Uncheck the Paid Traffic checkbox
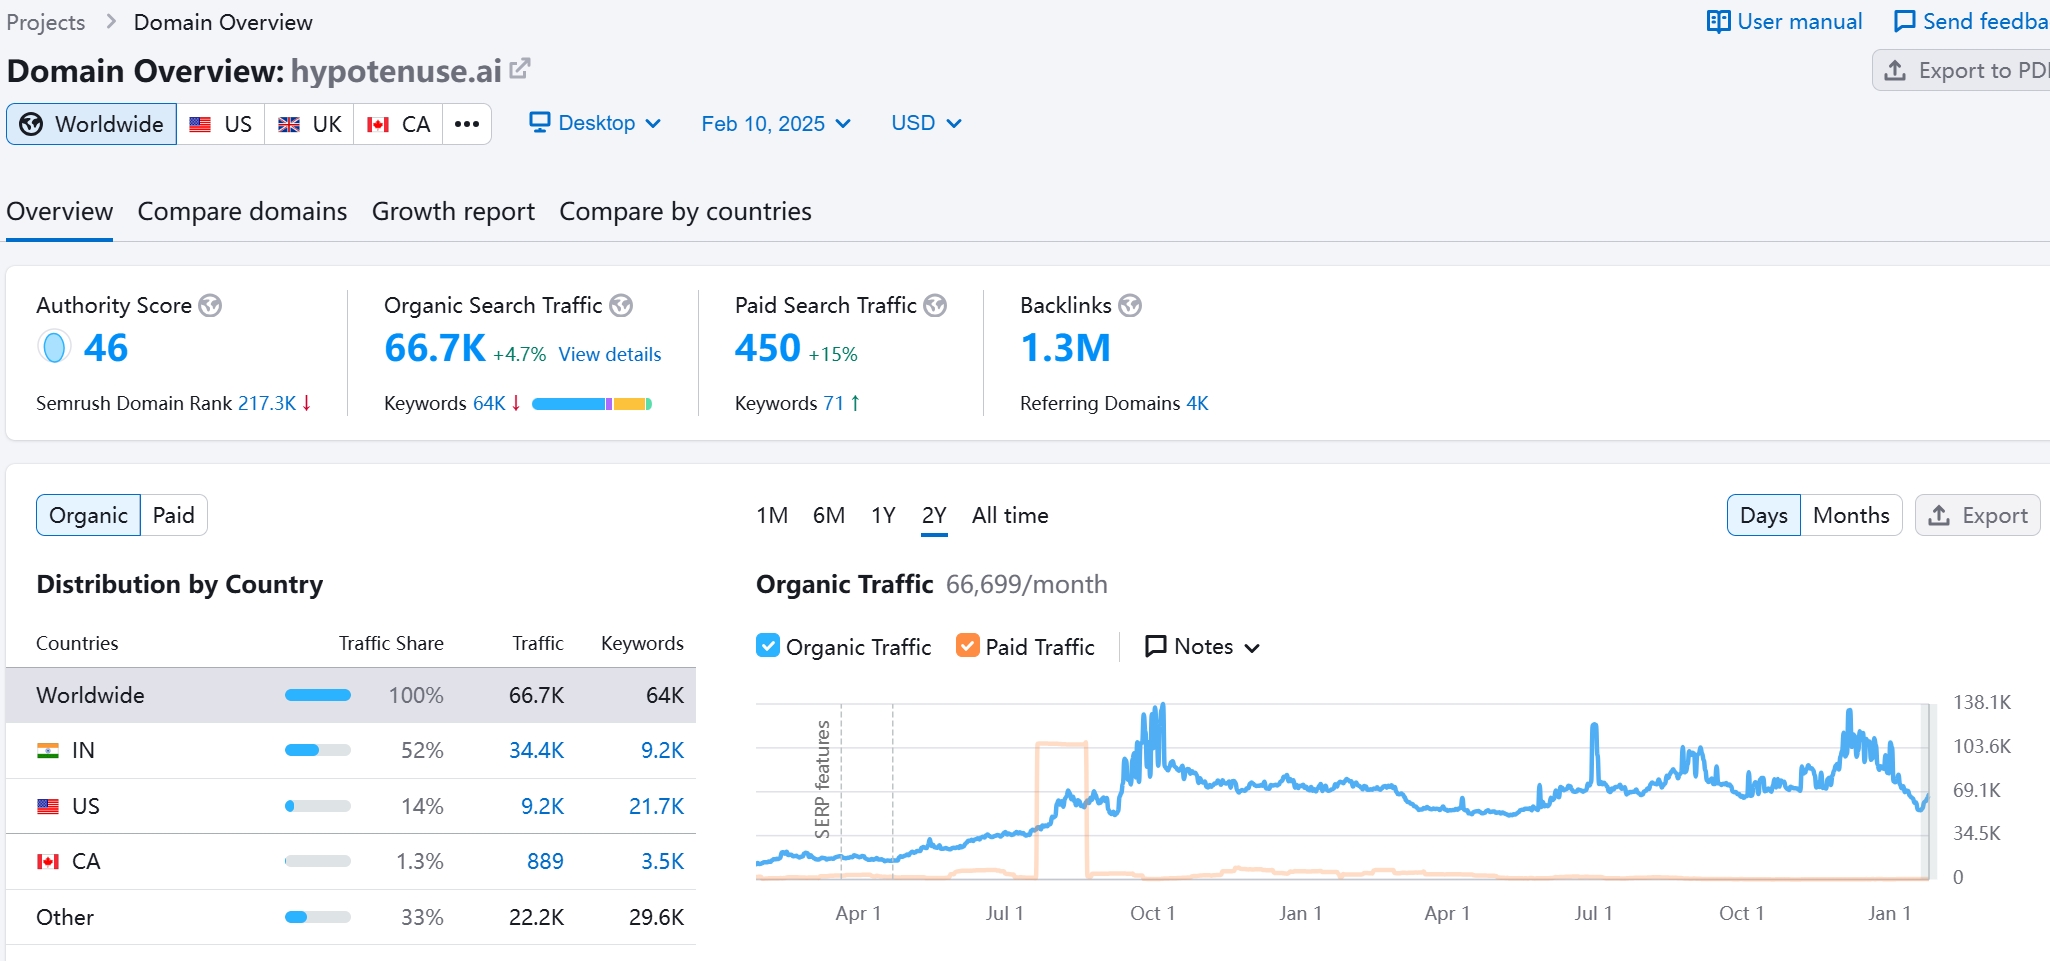This screenshot has height=961, width=2050. pos(967,646)
